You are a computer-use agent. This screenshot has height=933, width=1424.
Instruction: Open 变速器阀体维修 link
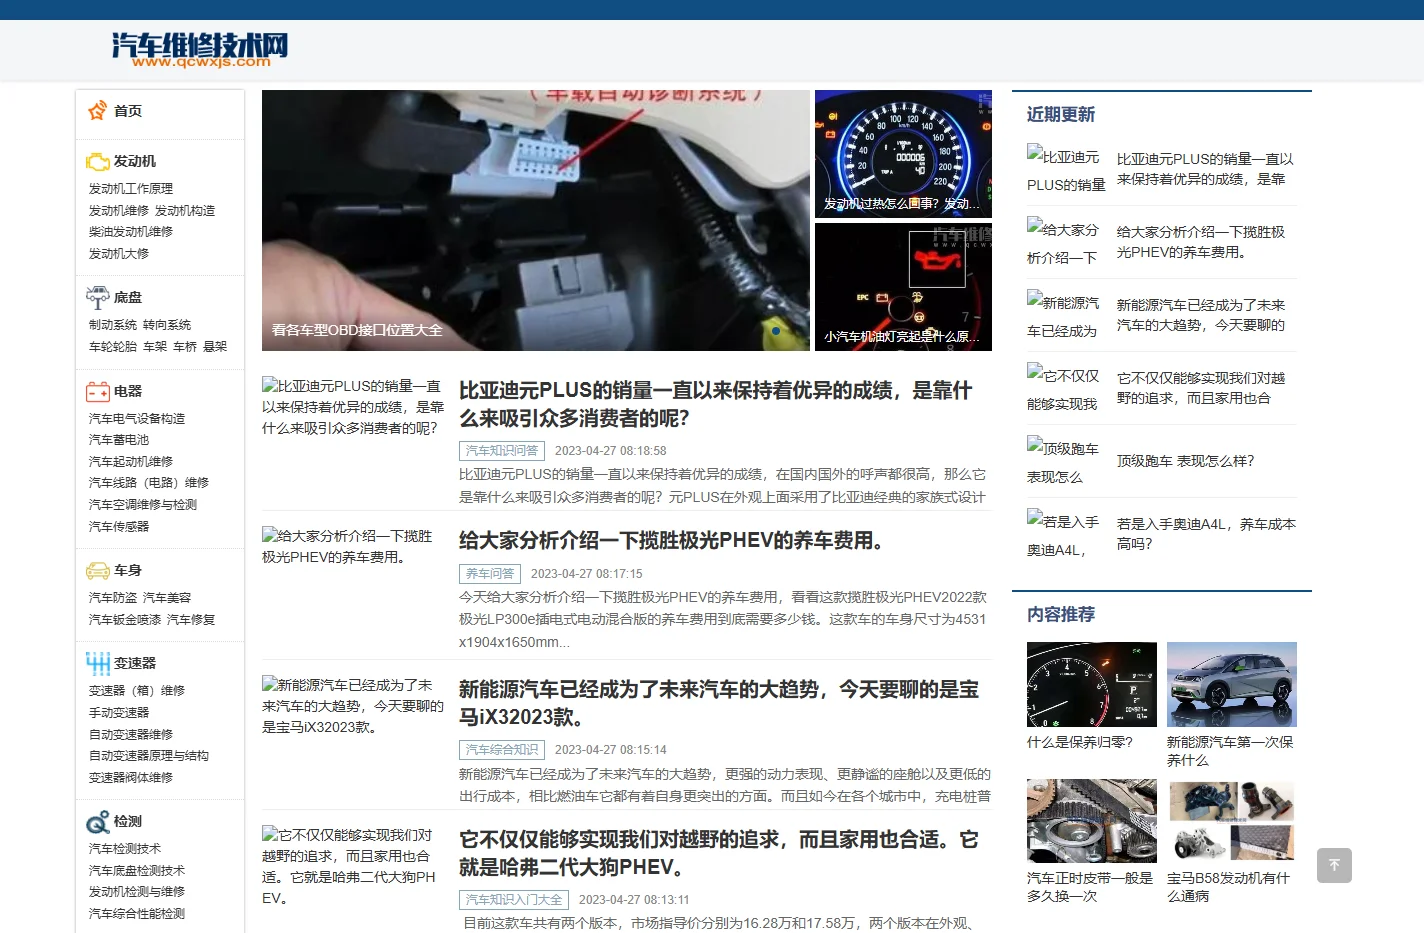(131, 778)
